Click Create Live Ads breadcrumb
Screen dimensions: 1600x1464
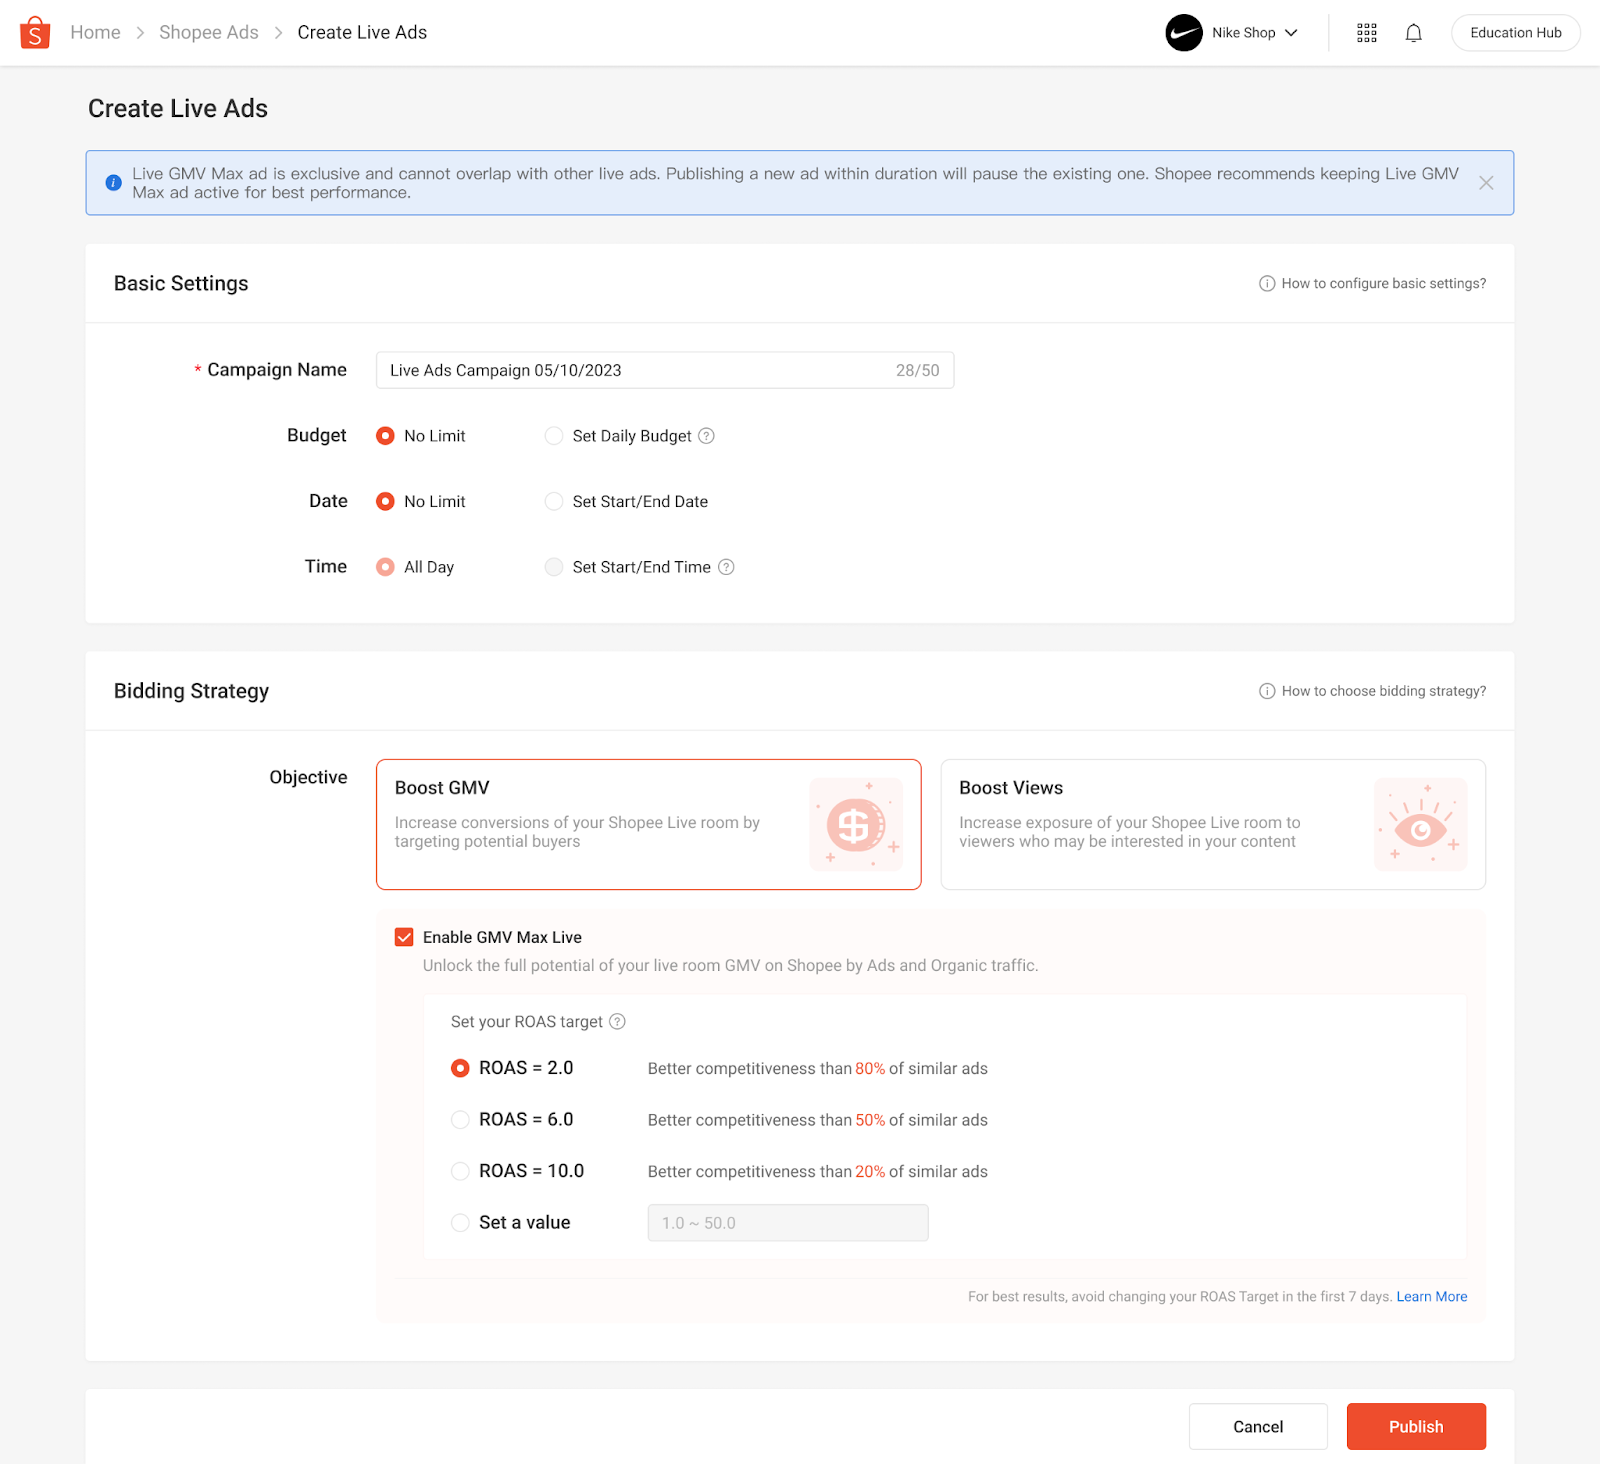[x=362, y=33]
